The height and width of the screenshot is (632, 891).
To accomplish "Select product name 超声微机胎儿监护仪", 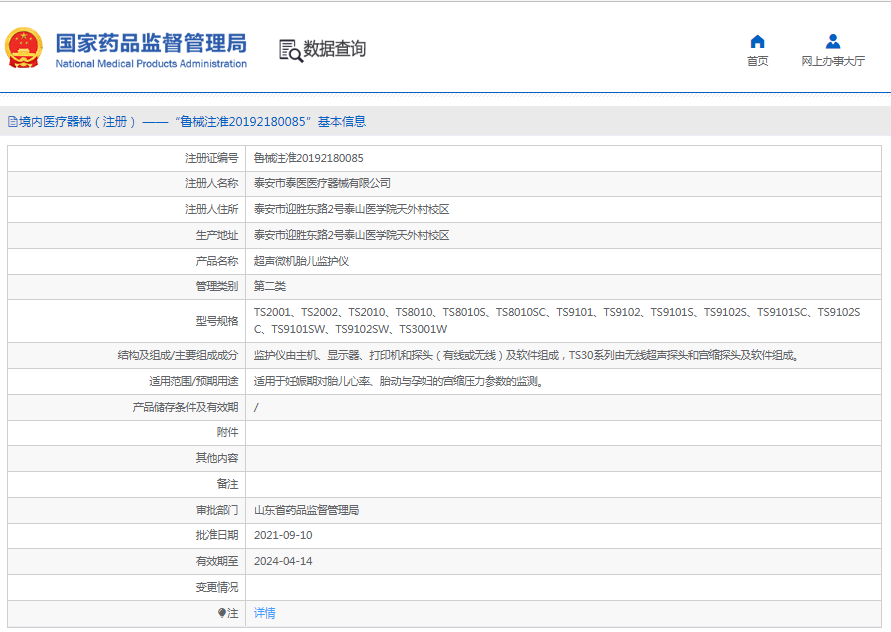I will 301,261.
